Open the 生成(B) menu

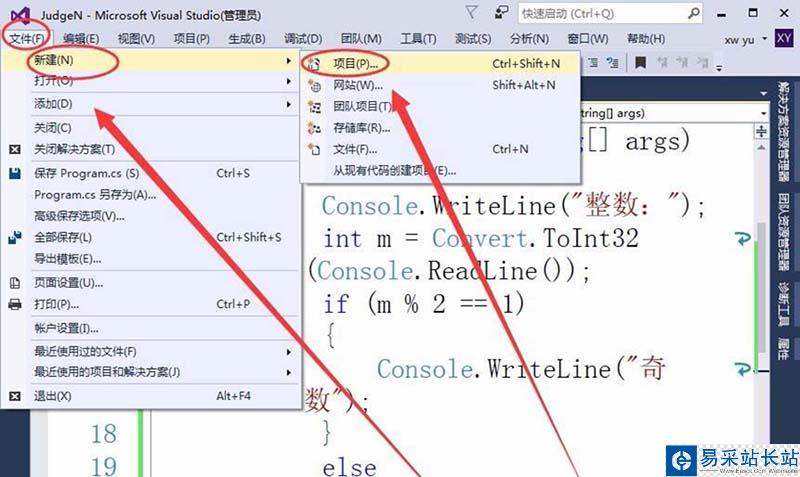tap(246, 39)
